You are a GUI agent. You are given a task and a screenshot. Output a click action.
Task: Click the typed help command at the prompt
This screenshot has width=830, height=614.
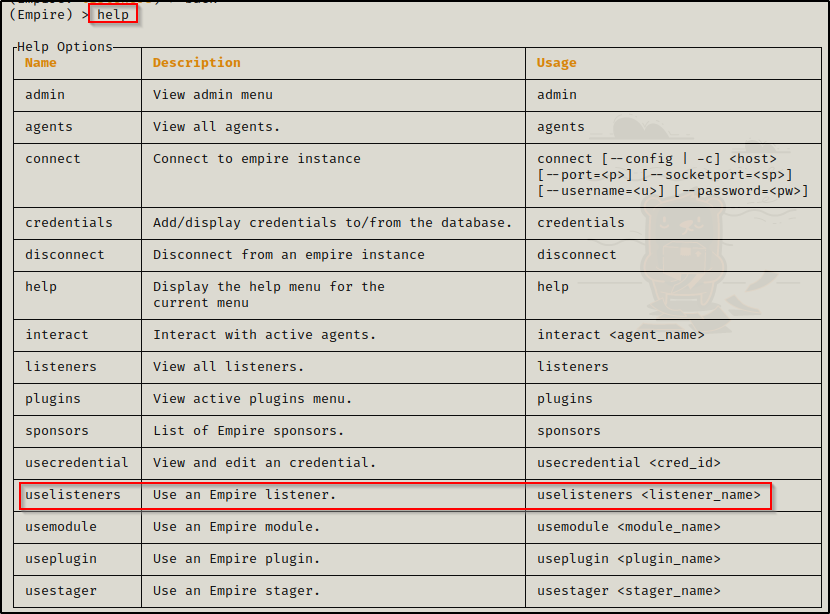pos(113,15)
